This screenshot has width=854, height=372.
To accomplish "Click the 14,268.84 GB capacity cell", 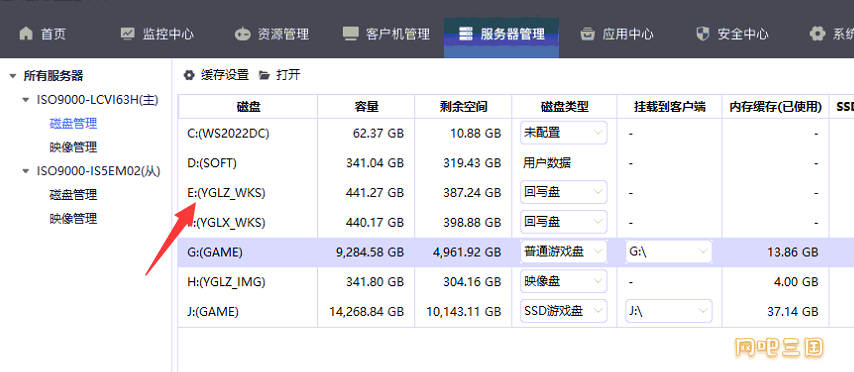I will pyautogui.click(x=367, y=312).
